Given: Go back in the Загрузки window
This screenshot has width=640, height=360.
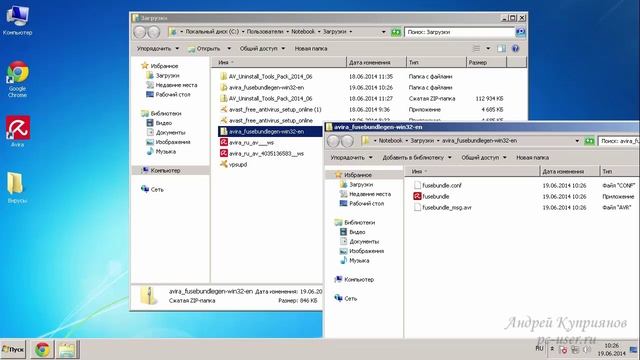Looking at the screenshot, I should (x=140, y=32).
